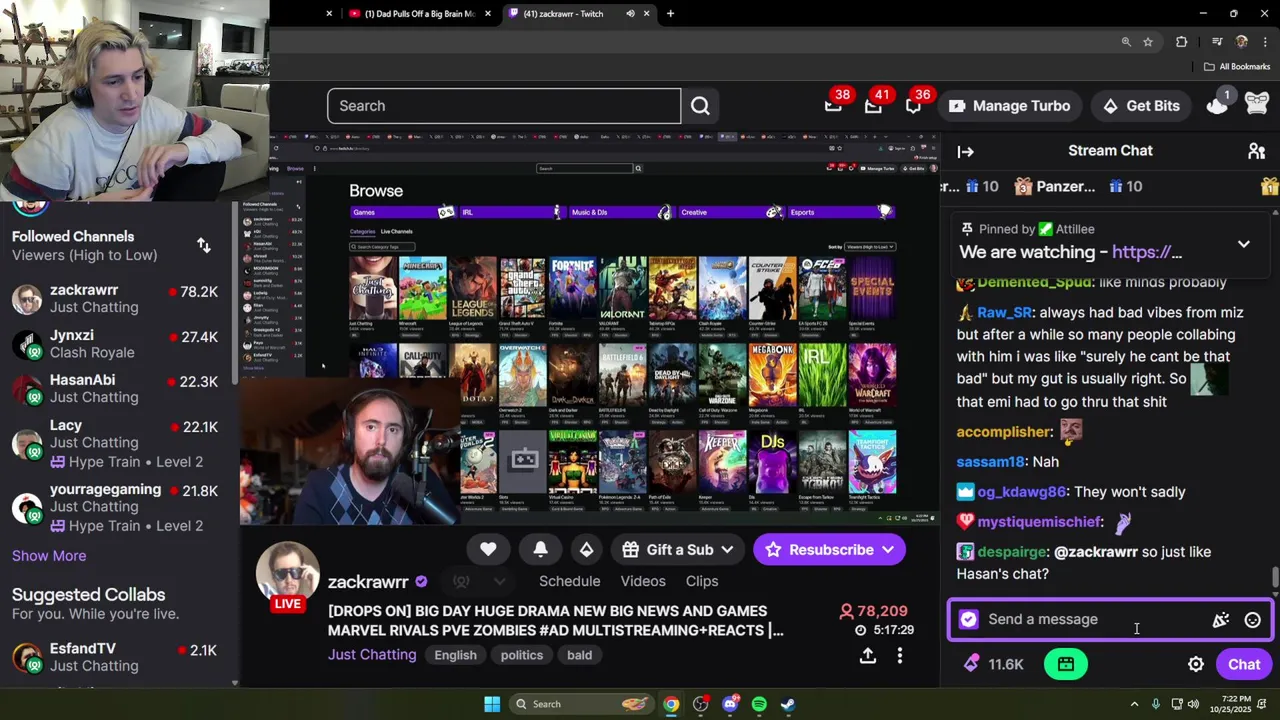Screen dimensions: 1280x720
Task: Click the celebration power-up icon in chat box
Action: click(1221, 620)
